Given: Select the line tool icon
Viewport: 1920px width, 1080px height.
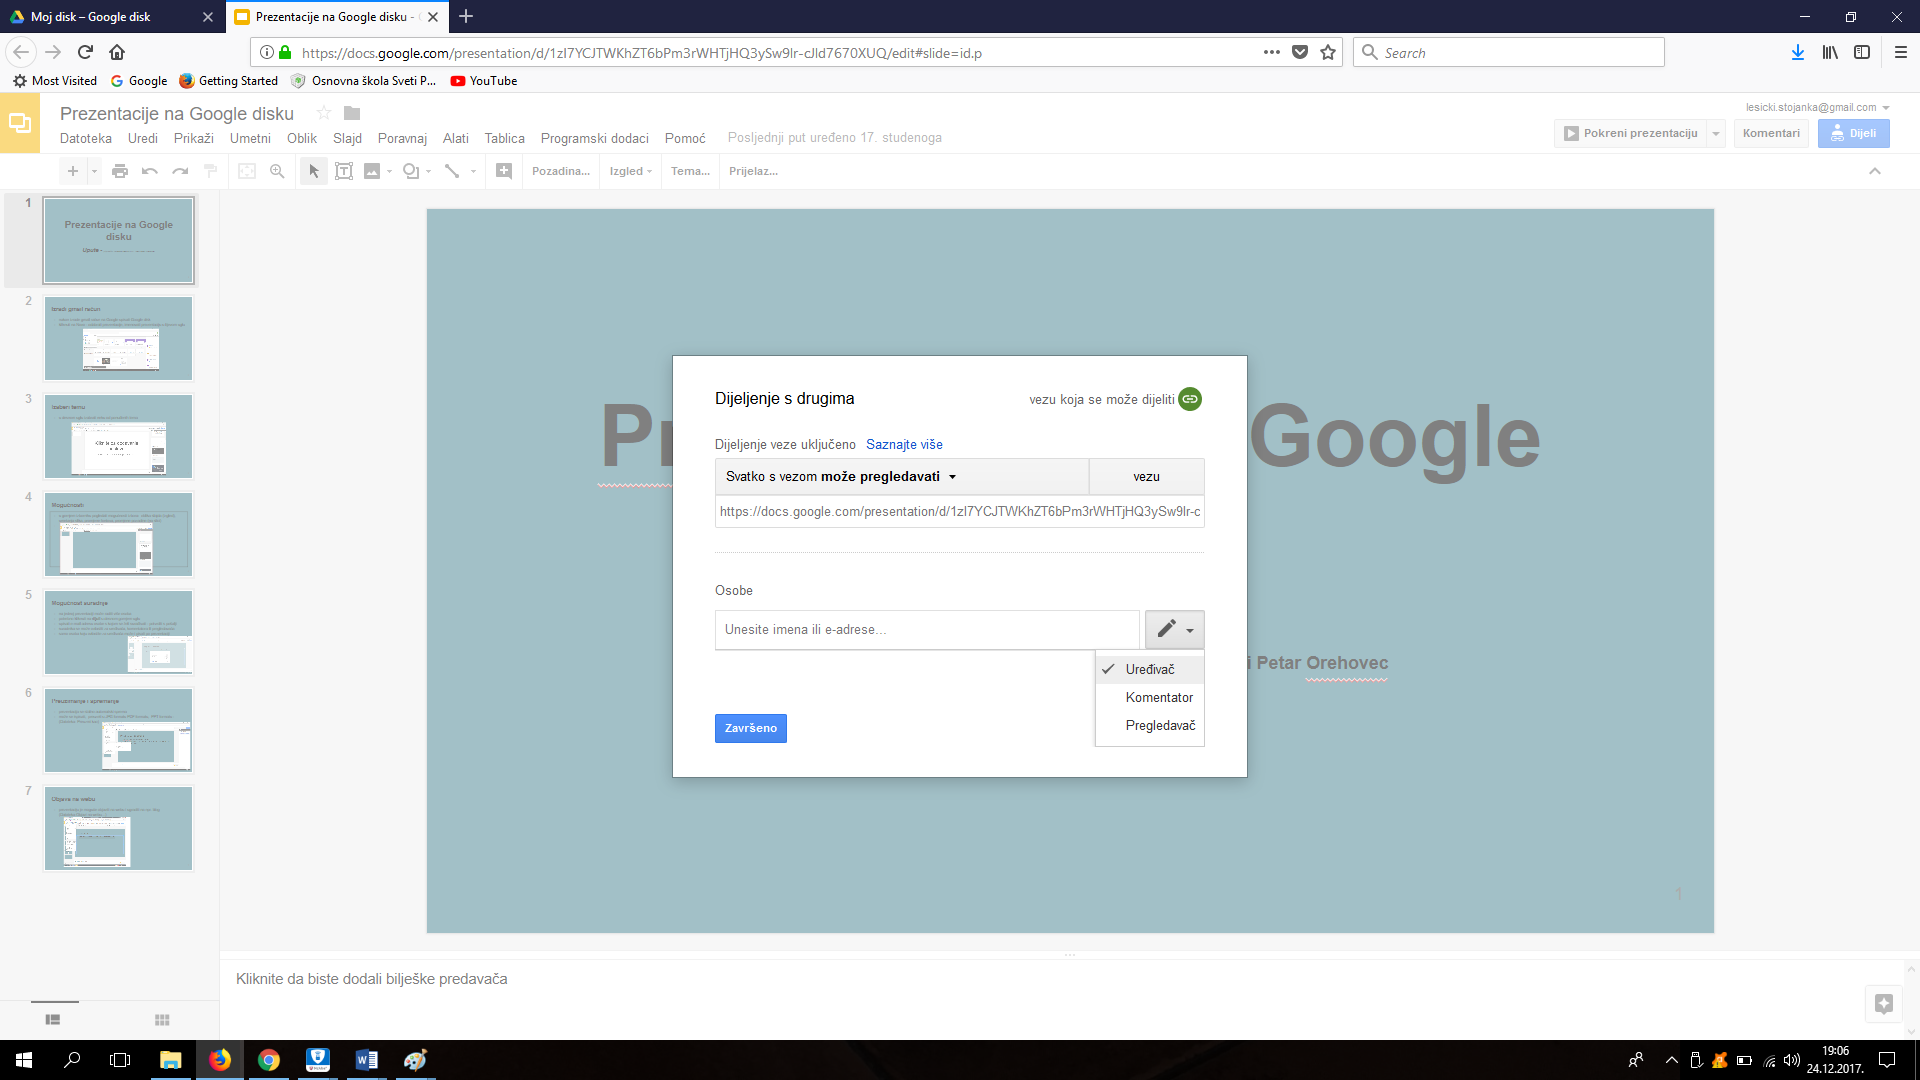Looking at the screenshot, I should point(452,171).
